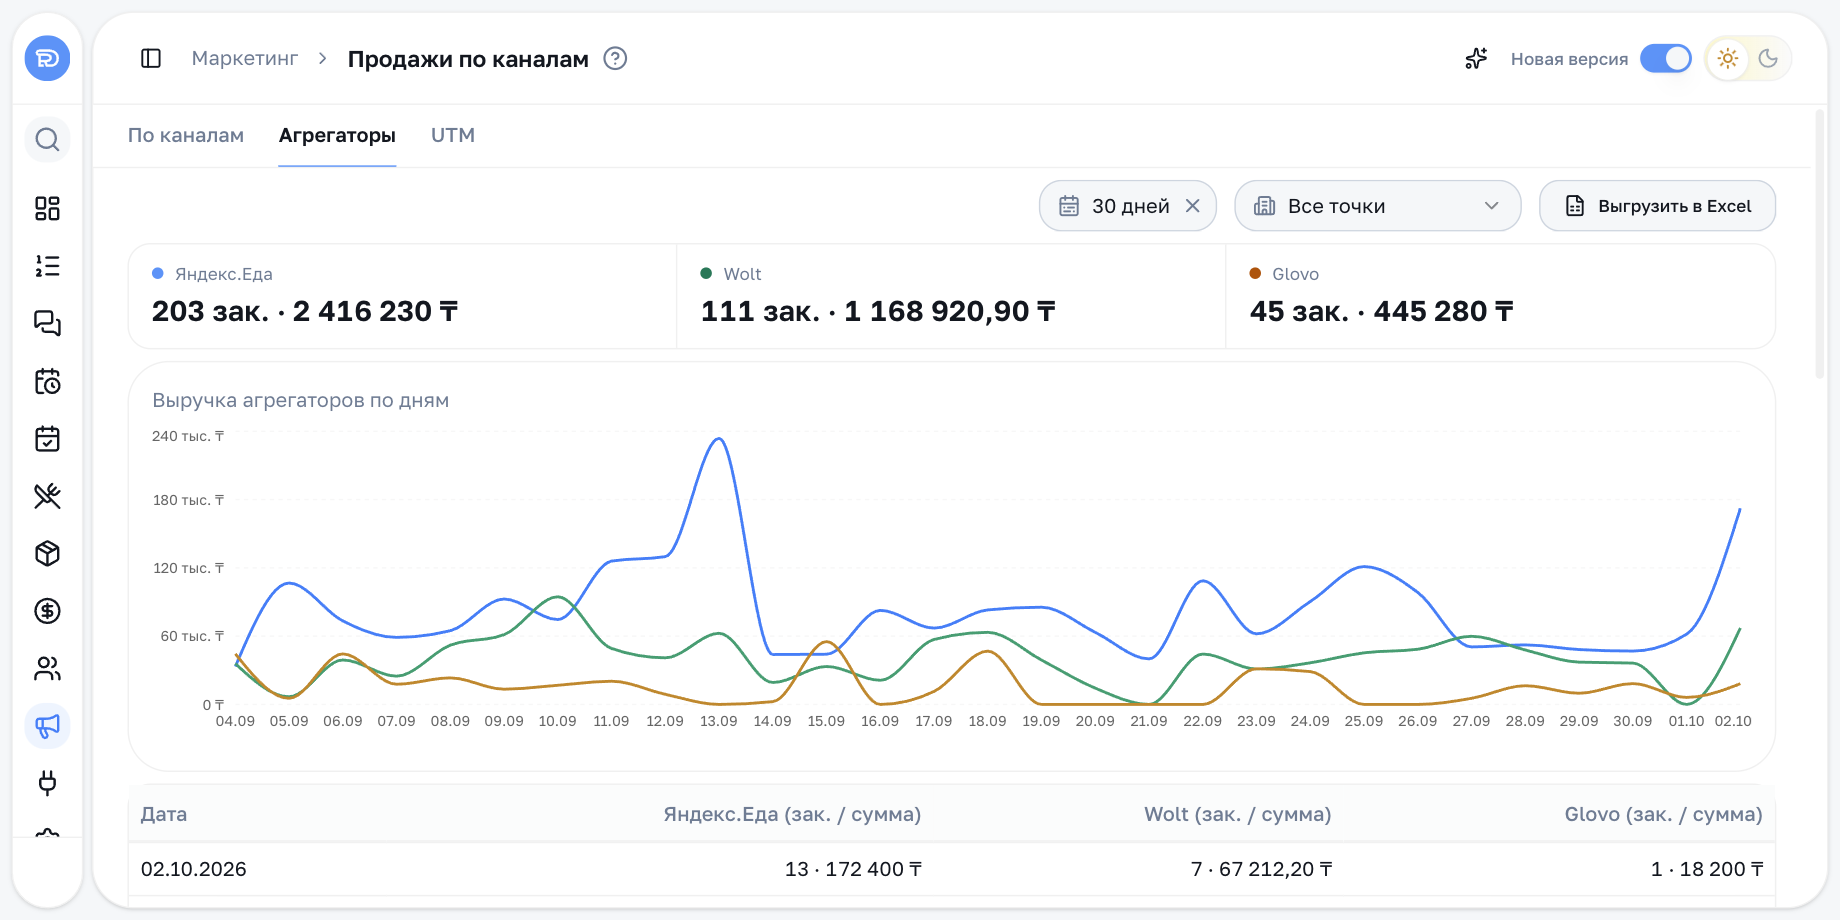1840x920 pixels.
Task: Clear the 30 дней filter with X
Action: pyautogui.click(x=1193, y=206)
